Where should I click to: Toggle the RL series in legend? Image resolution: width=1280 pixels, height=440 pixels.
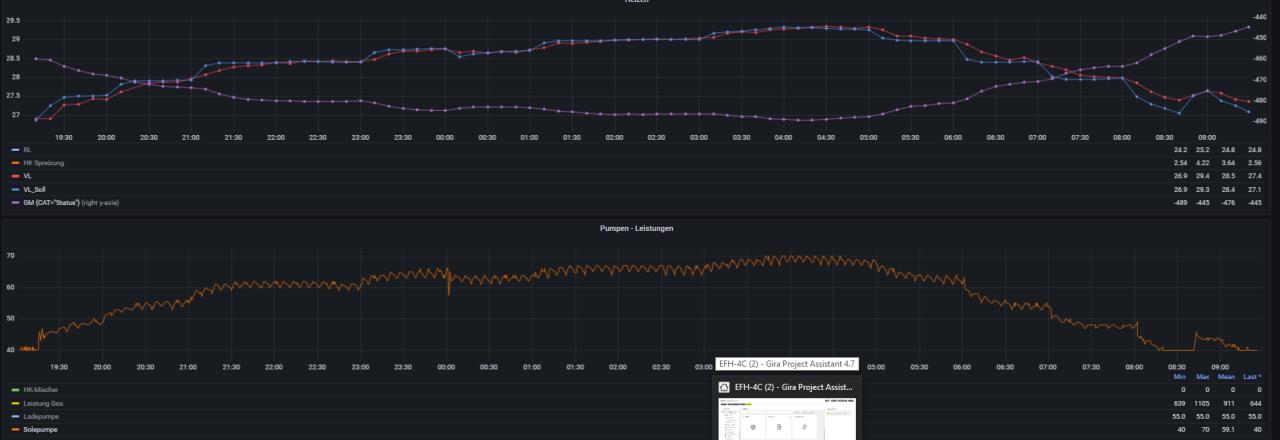pyautogui.click(x=27, y=150)
